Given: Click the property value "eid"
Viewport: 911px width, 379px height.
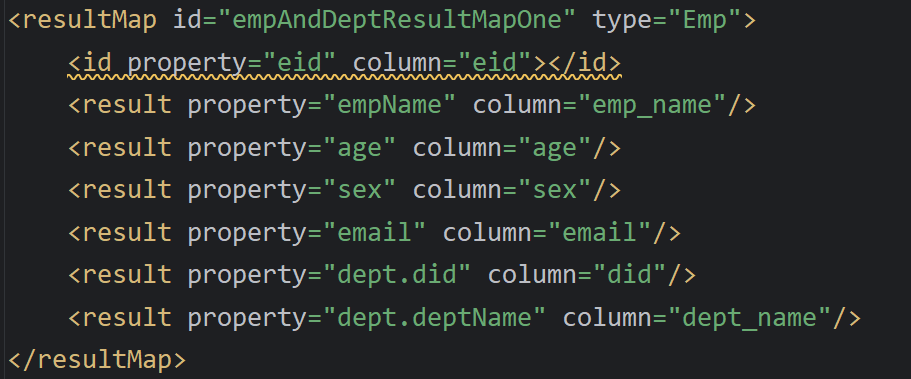Looking at the screenshot, I should [x=292, y=63].
